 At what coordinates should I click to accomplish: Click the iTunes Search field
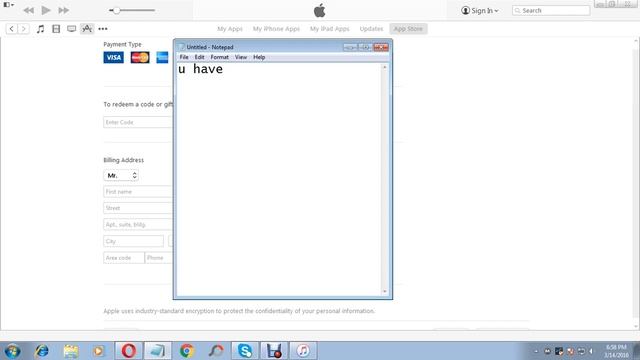tap(551, 11)
